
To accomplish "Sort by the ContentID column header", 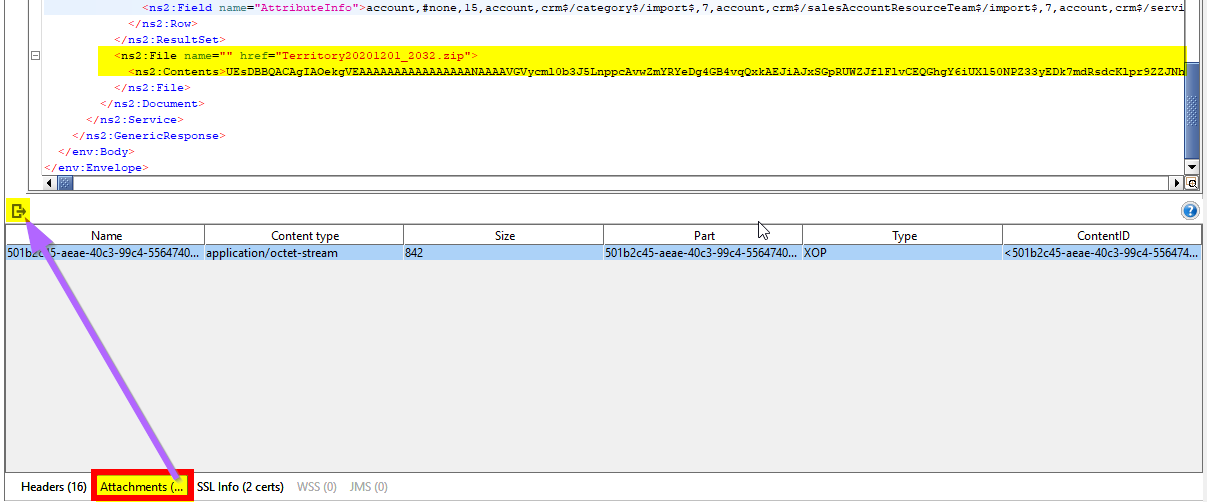I will click(x=1102, y=236).
